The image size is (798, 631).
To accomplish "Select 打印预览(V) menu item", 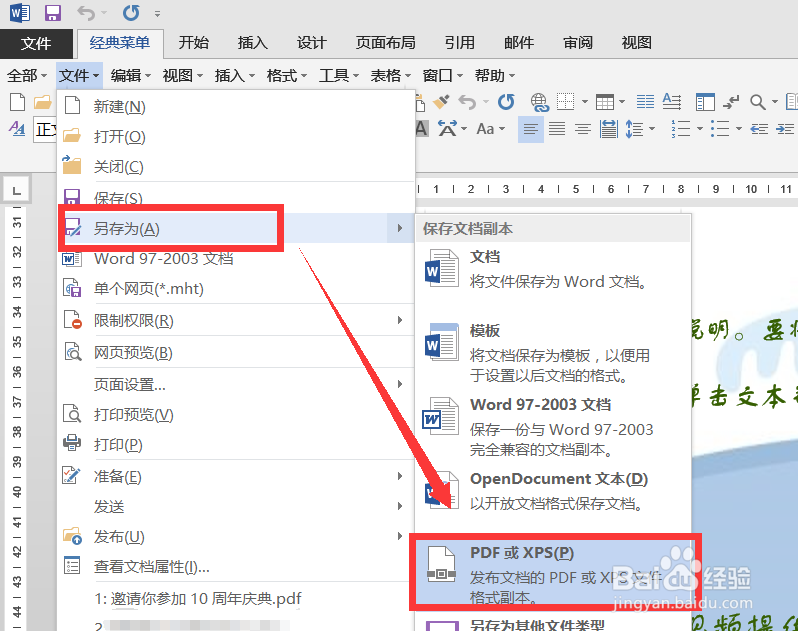I will (x=236, y=415).
